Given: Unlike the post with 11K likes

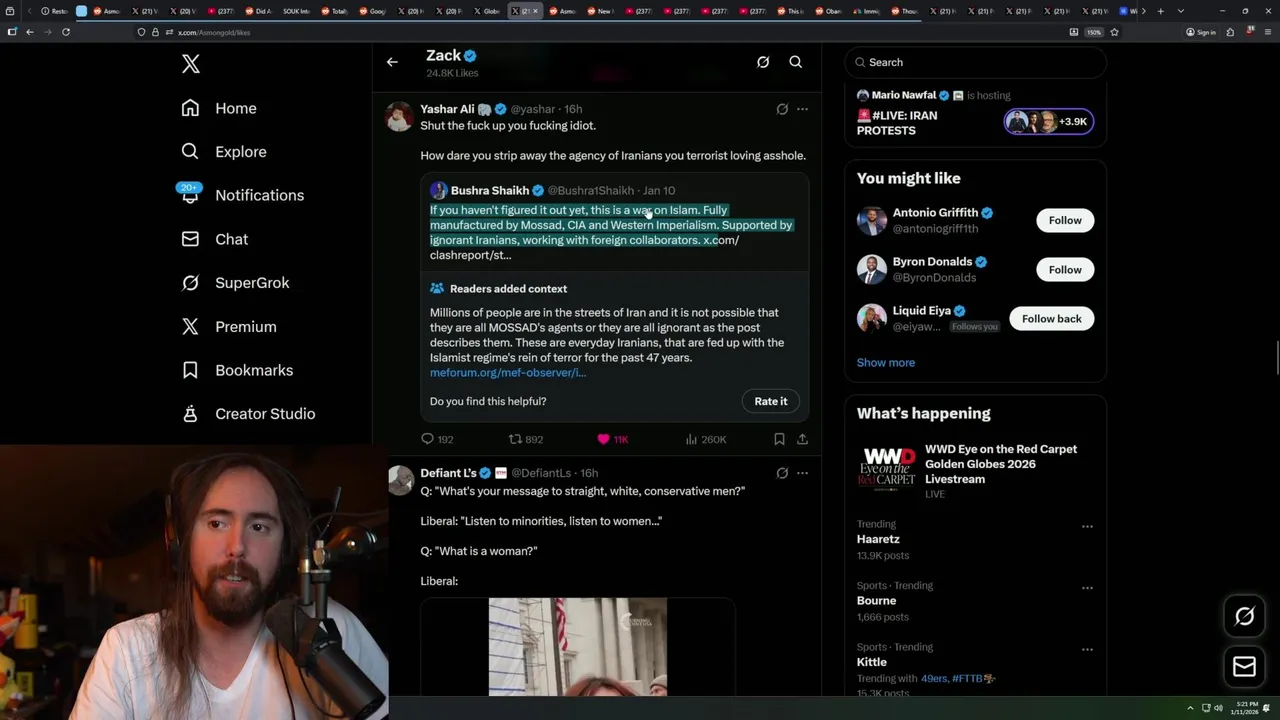Looking at the screenshot, I should [612, 439].
